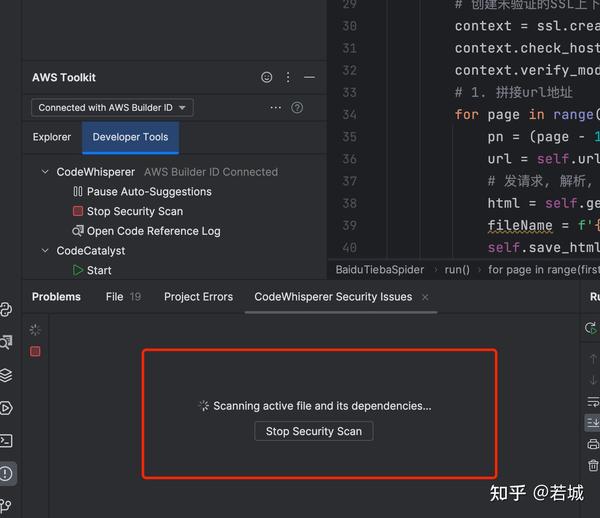Switch to the Explorer tab
The height and width of the screenshot is (518, 600).
pos(52,137)
